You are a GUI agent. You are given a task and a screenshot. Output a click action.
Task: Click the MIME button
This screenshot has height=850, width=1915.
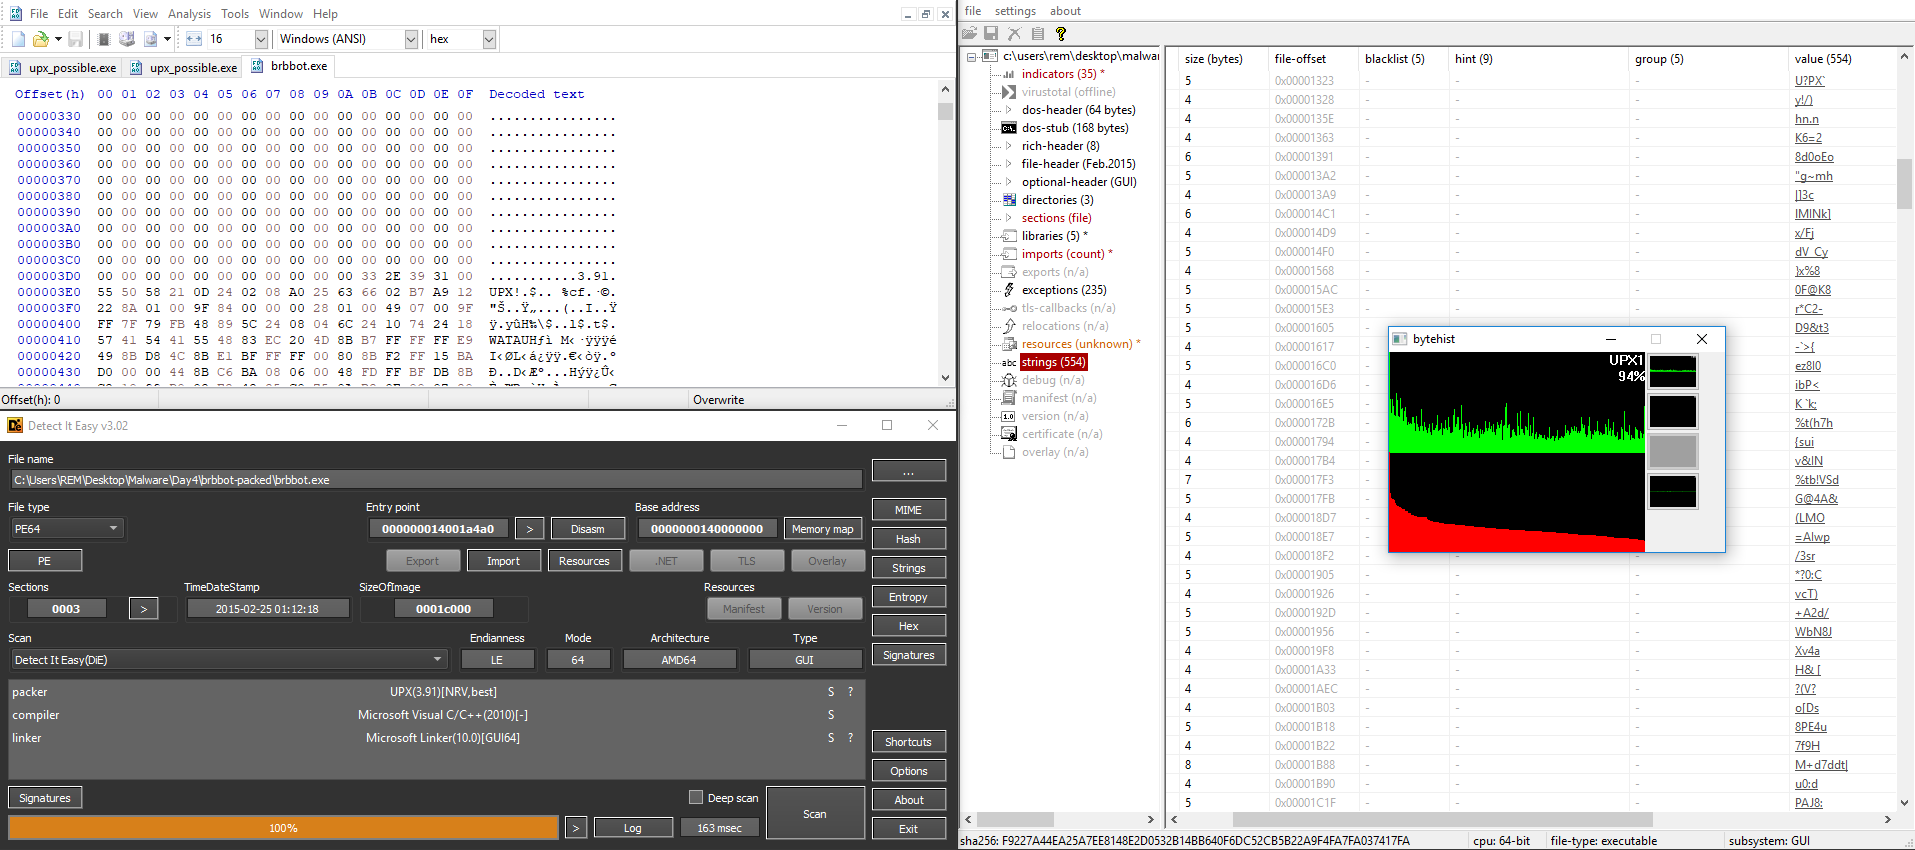(x=908, y=510)
